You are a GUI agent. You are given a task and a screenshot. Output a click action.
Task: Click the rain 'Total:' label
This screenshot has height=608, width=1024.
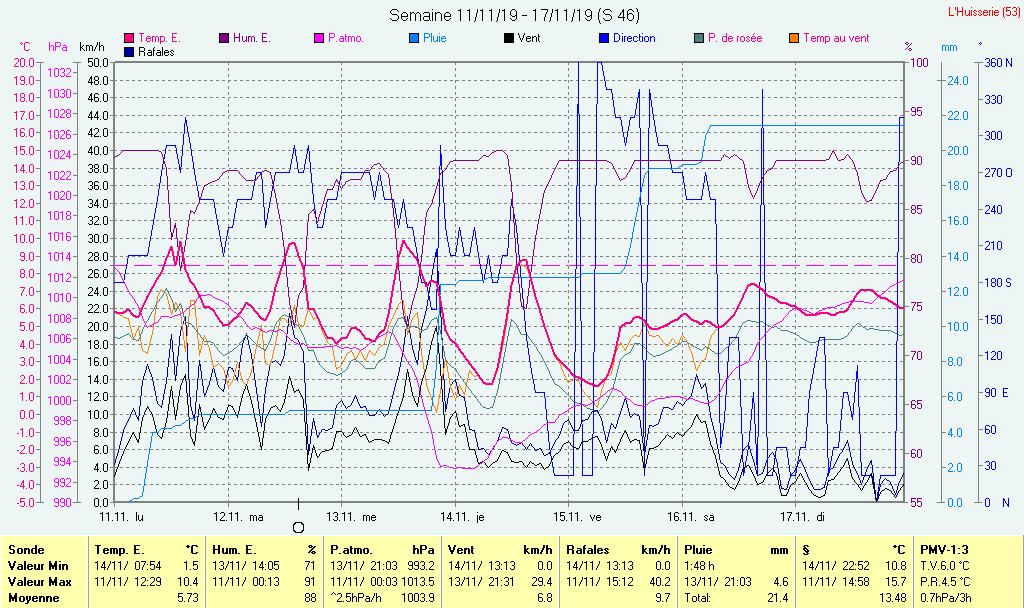pos(697,598)
